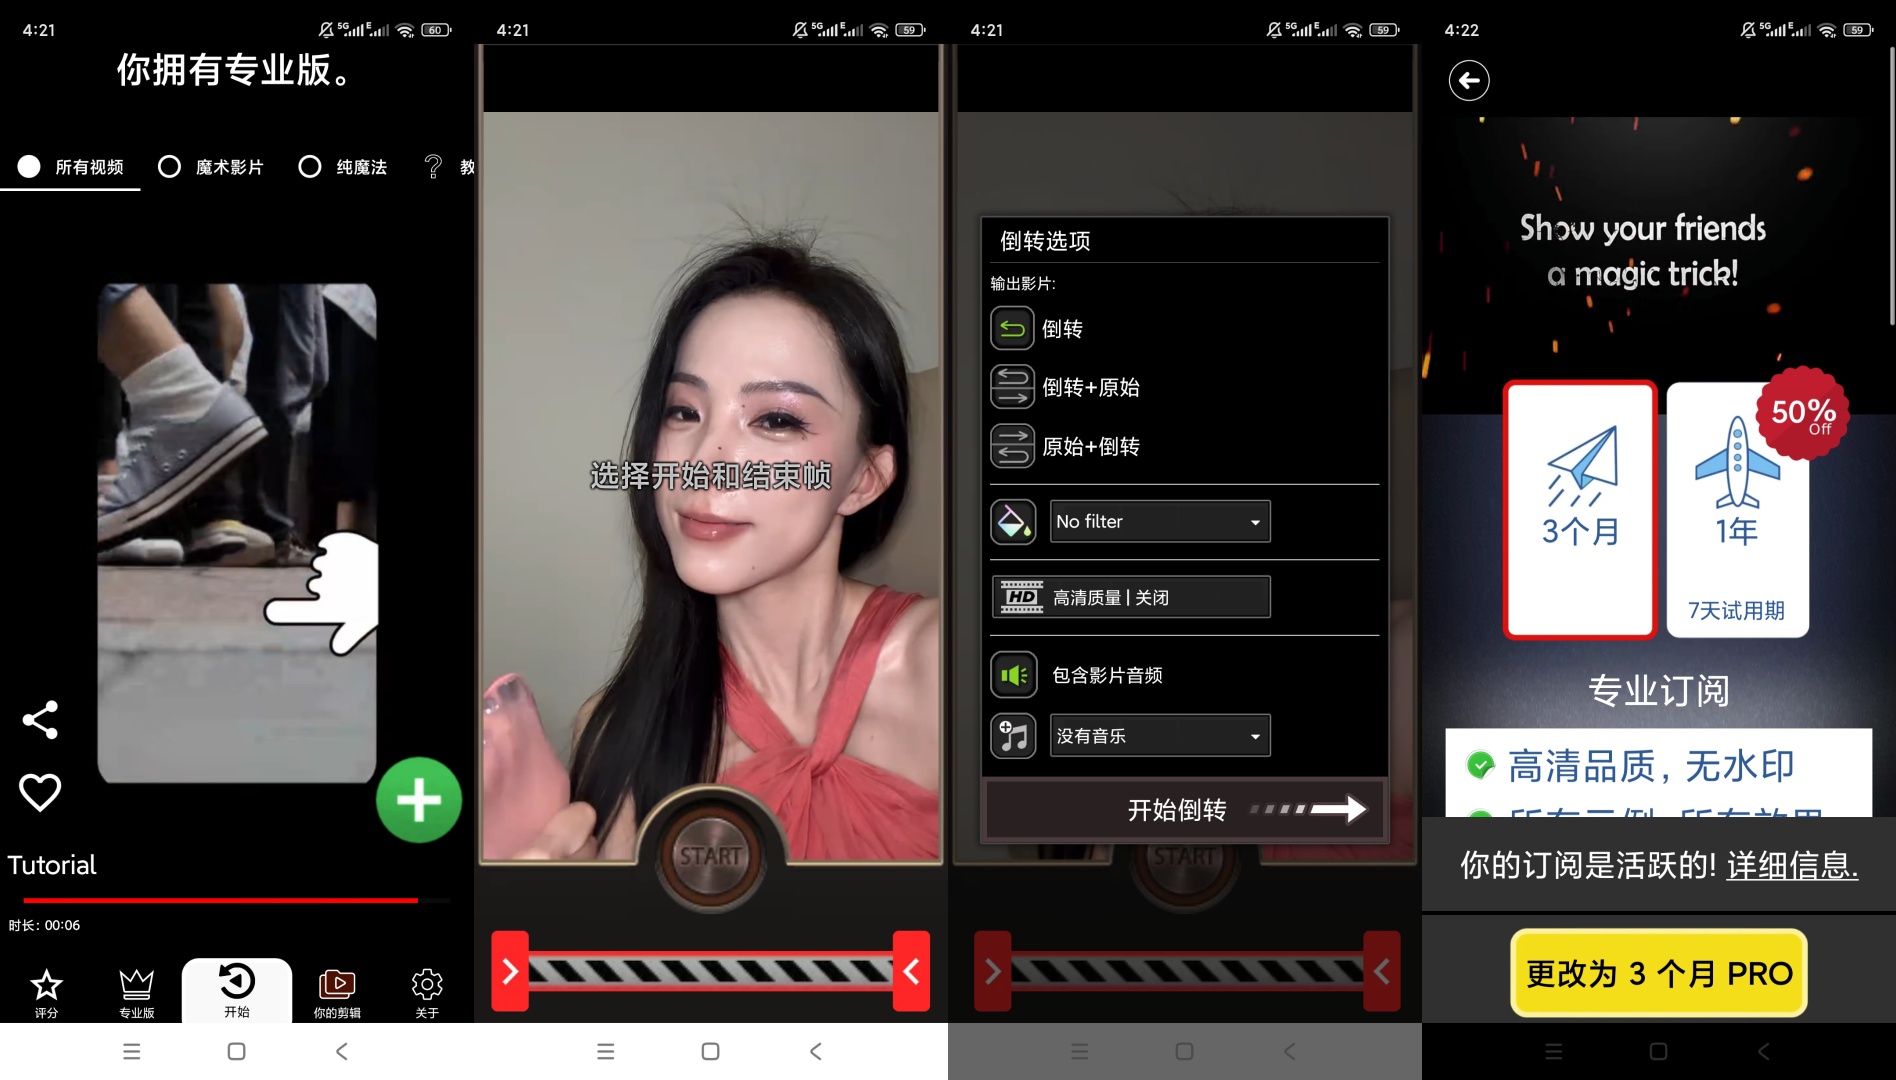
Task: Select the 所有视频 radio option
Action: (x=70, y=167)
